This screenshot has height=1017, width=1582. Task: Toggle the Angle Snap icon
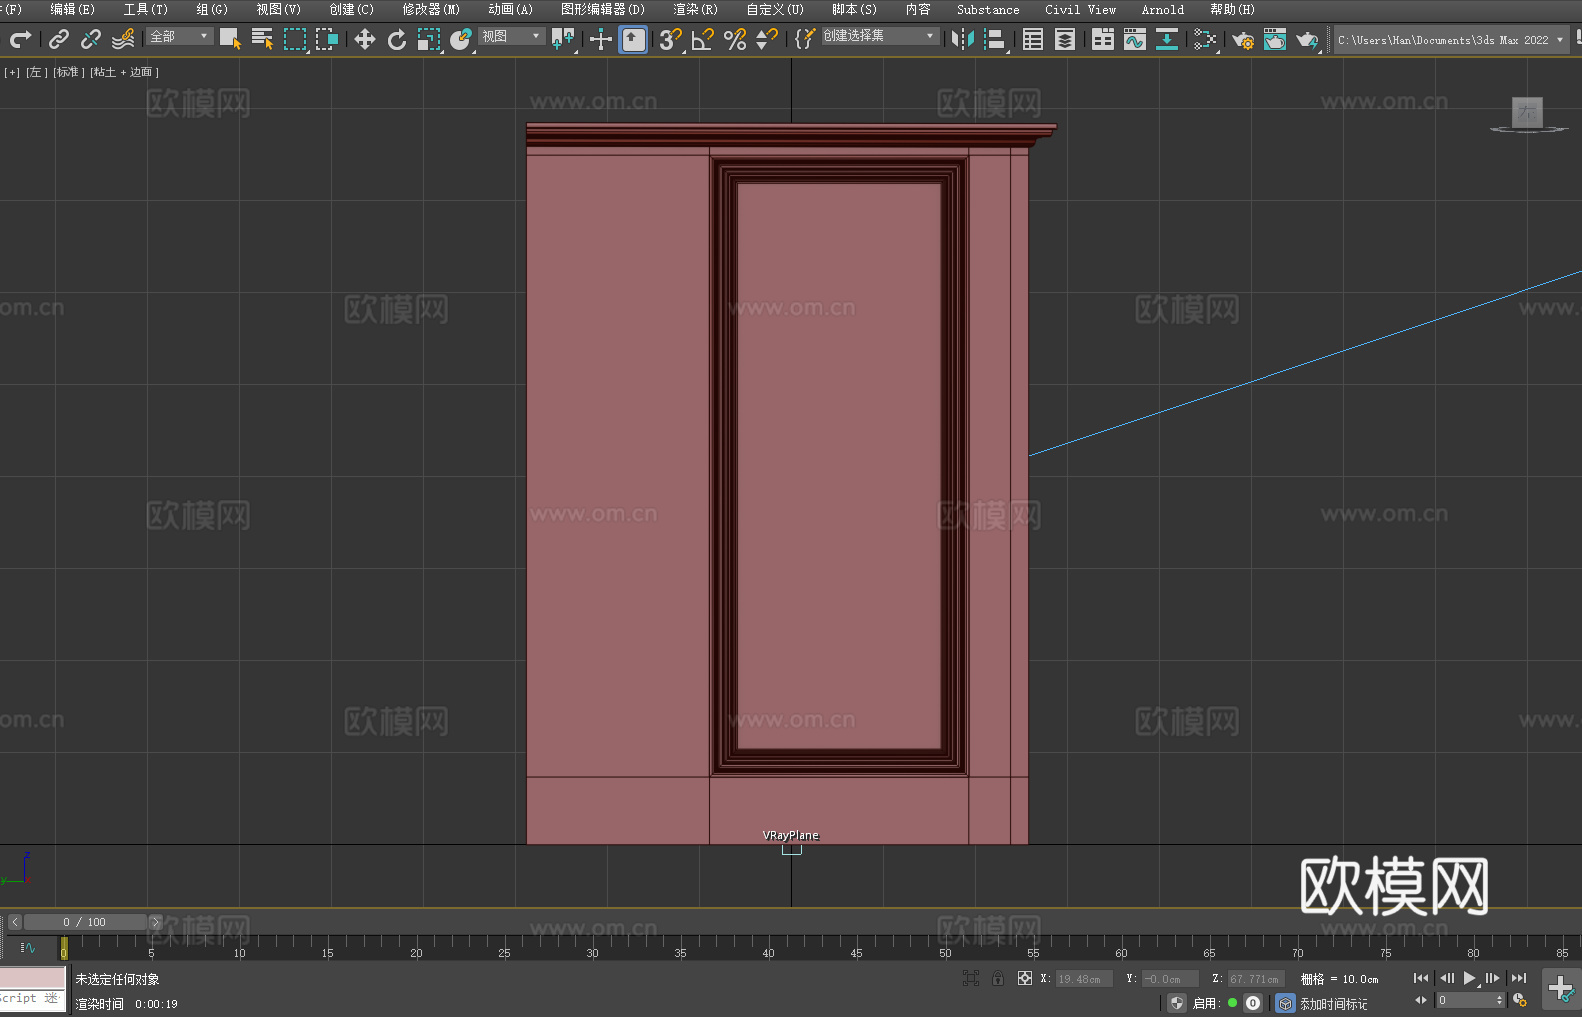coord(703,39)
